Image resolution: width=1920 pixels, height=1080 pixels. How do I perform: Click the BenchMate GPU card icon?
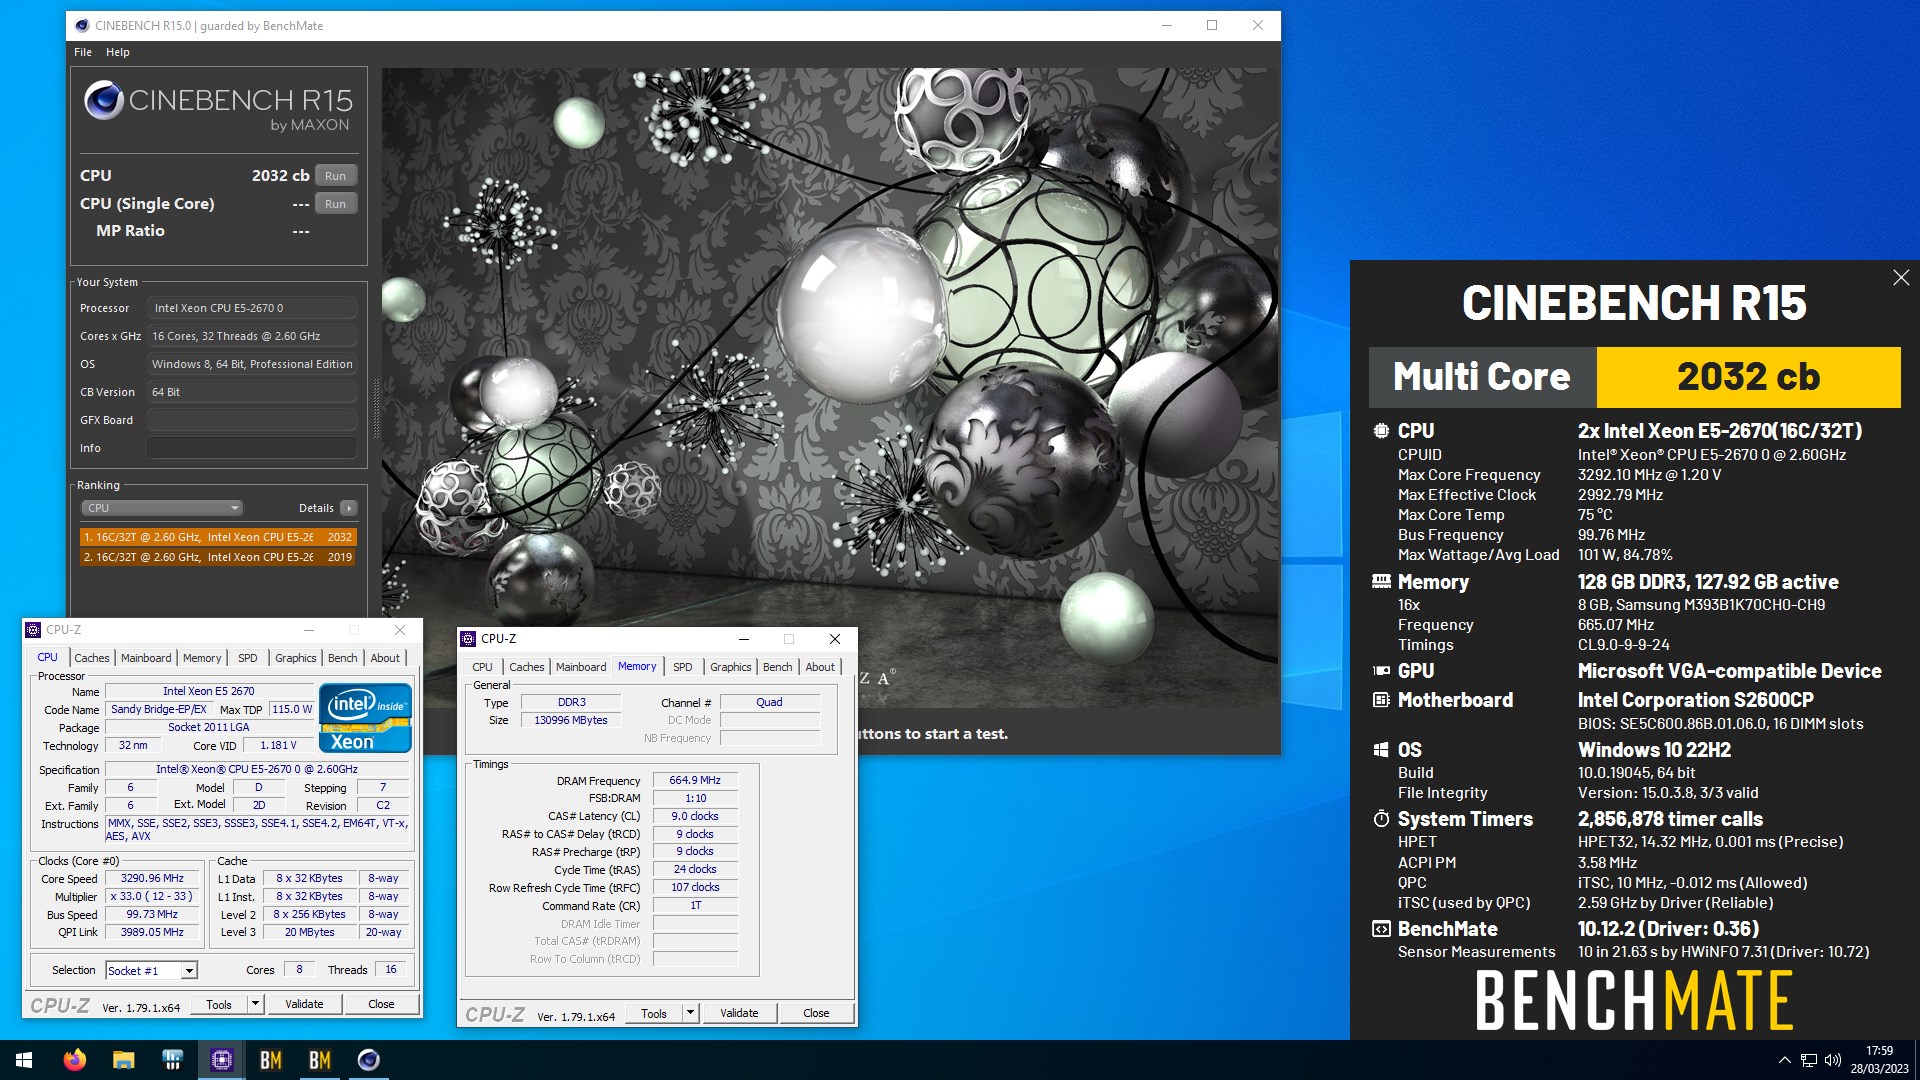(1381, 671)
